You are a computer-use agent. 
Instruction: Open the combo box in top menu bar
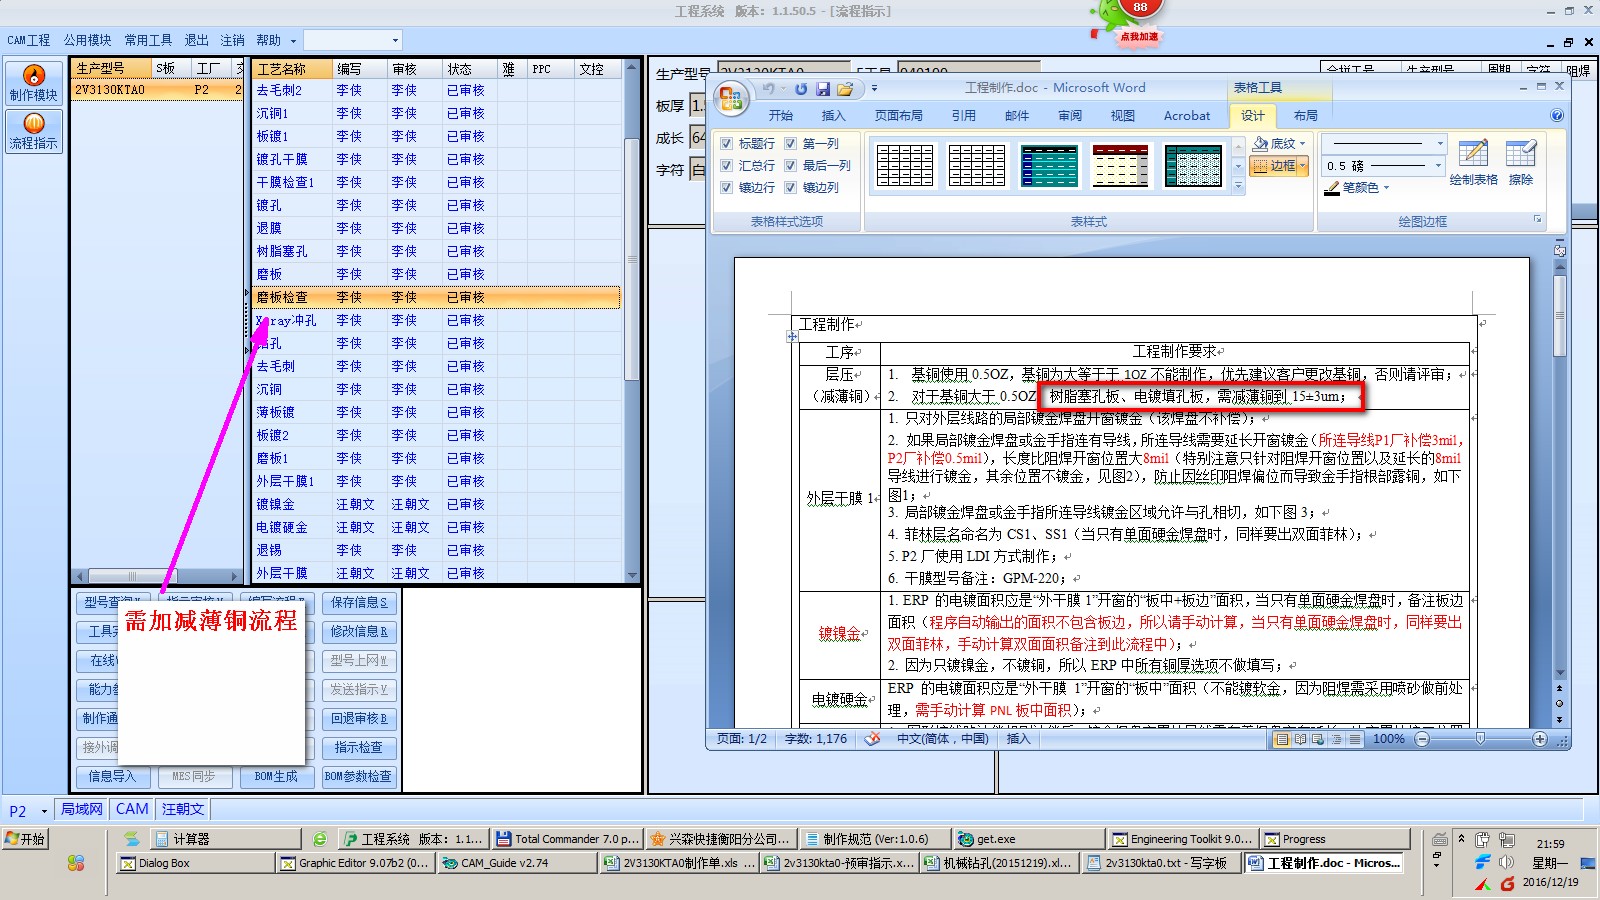(x=353, y=40)
